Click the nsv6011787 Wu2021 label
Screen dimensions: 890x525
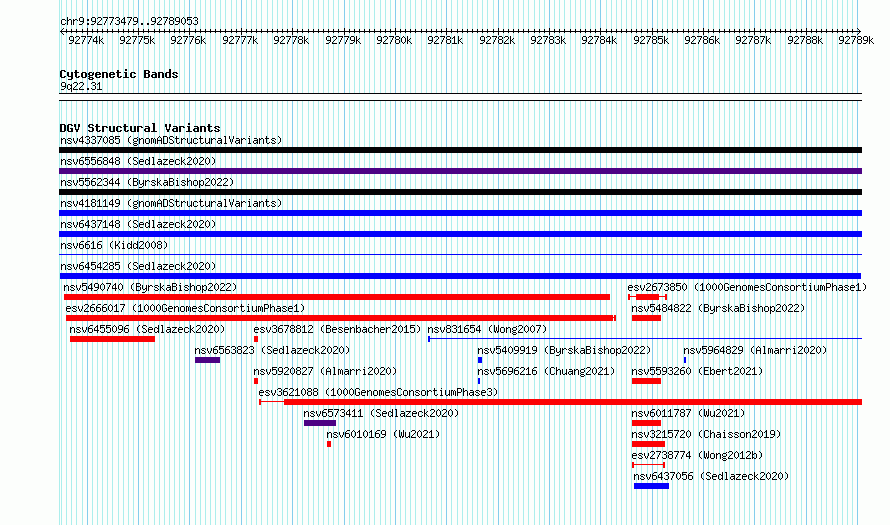[688, 413]
